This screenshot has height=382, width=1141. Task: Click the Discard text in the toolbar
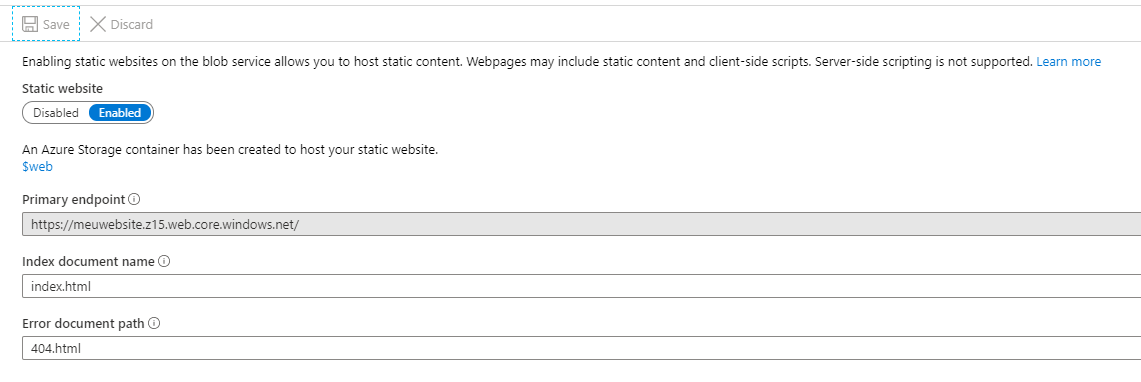[132, 25]
